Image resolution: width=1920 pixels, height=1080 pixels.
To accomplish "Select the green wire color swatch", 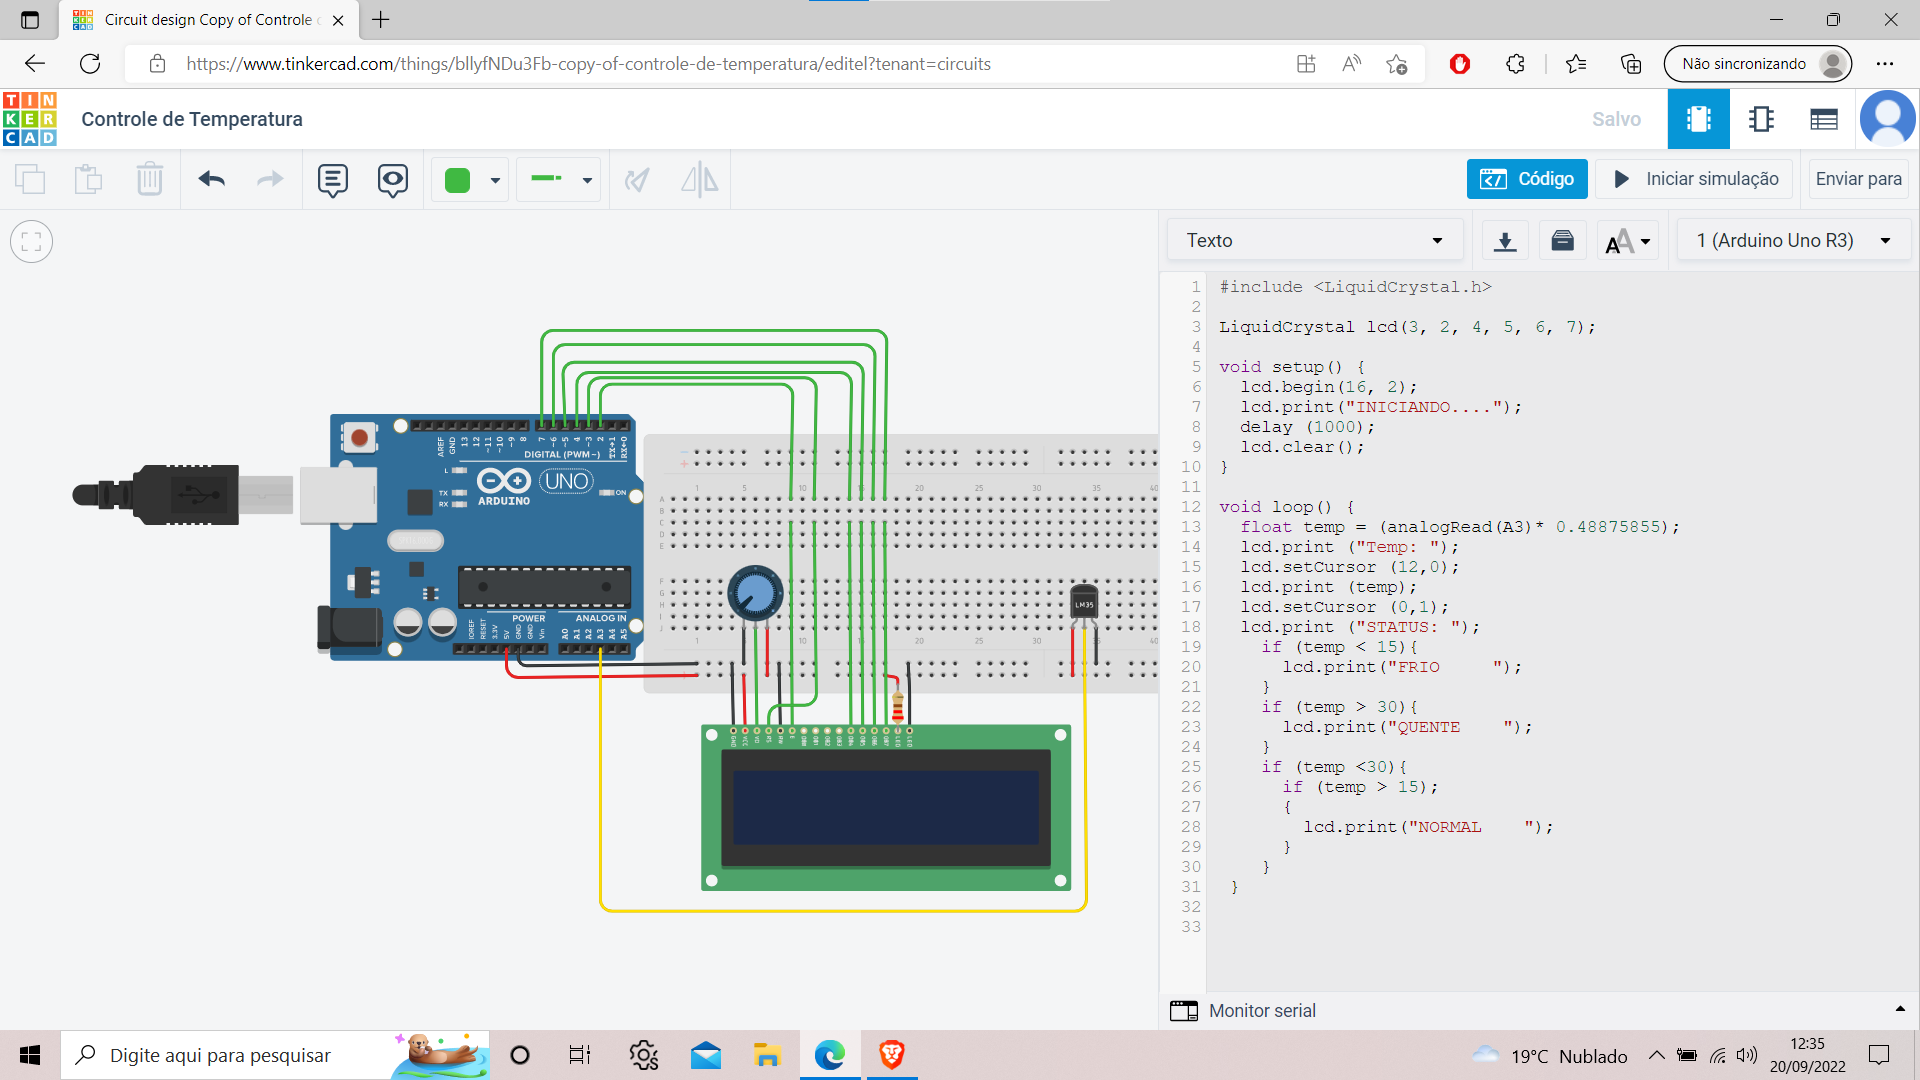I will [457, 180].
